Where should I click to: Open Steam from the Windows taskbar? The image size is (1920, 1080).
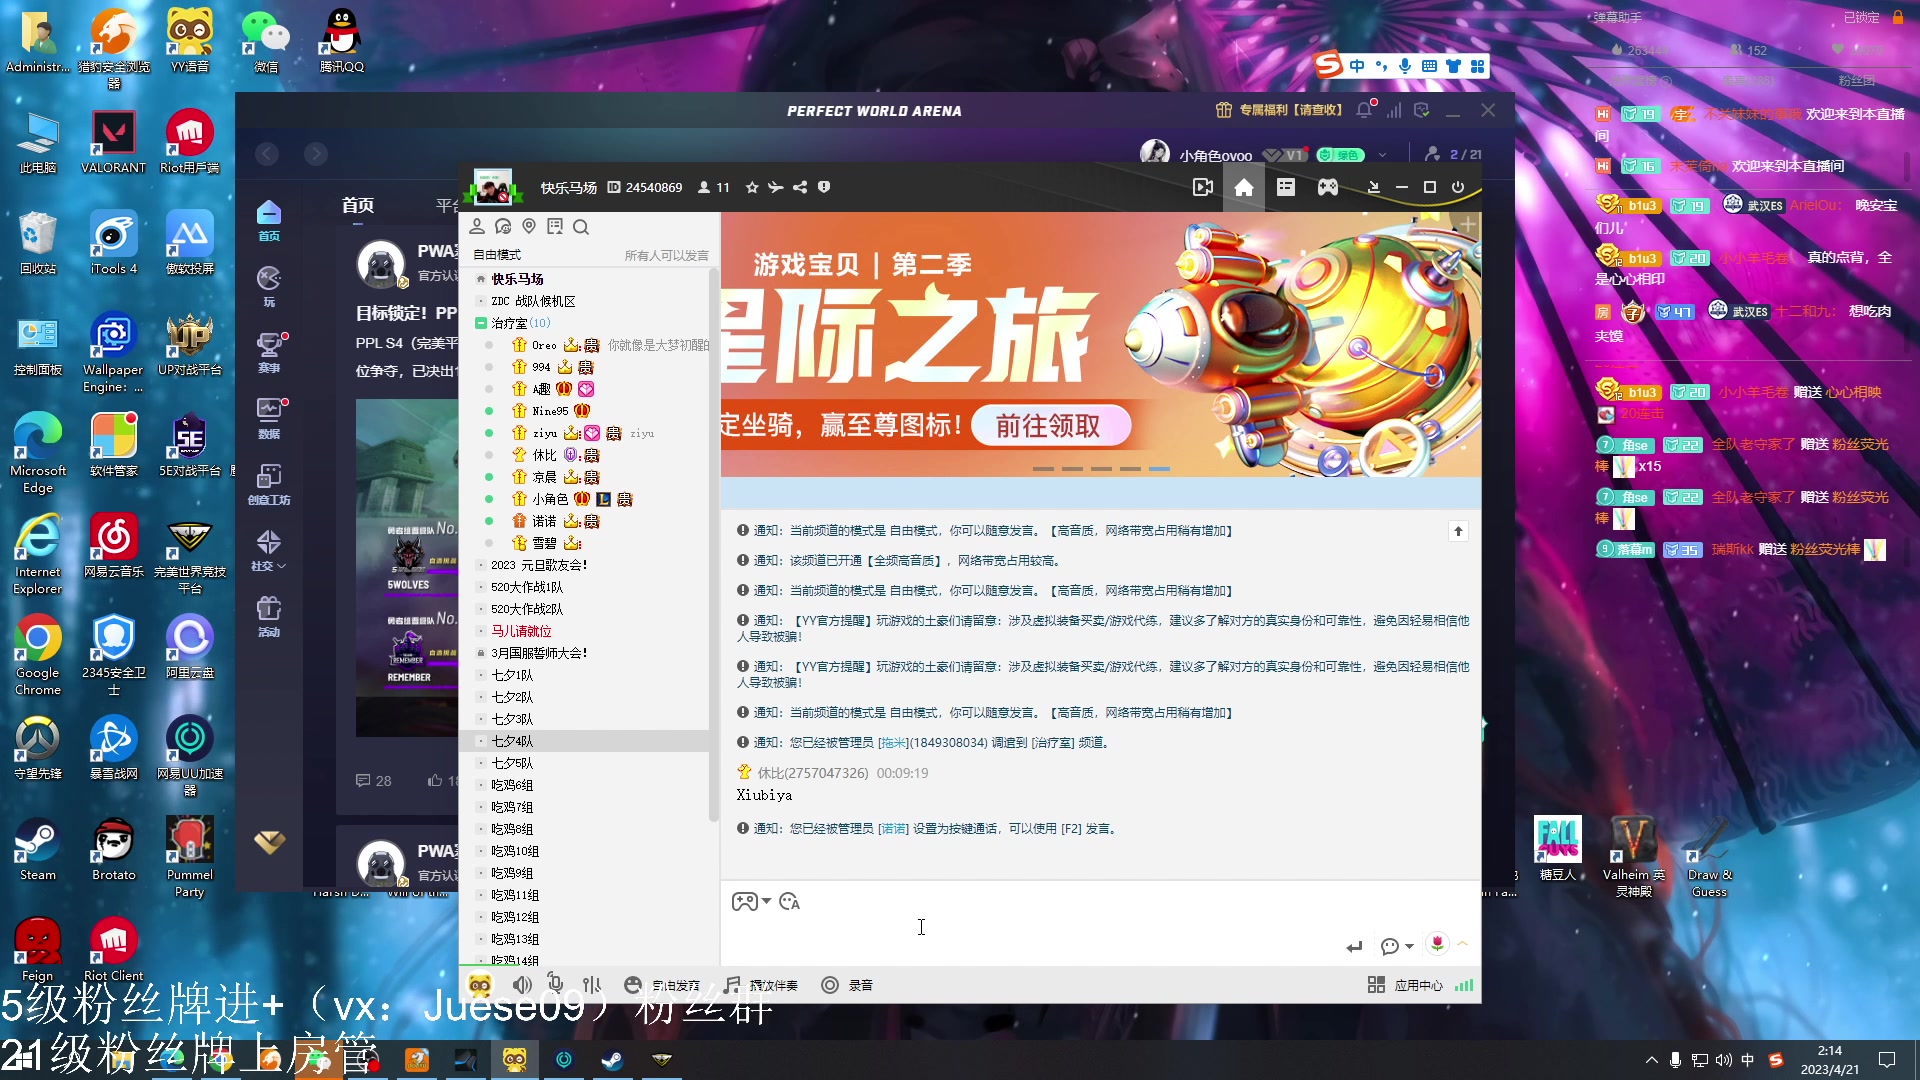click(x=612, y=1060)
